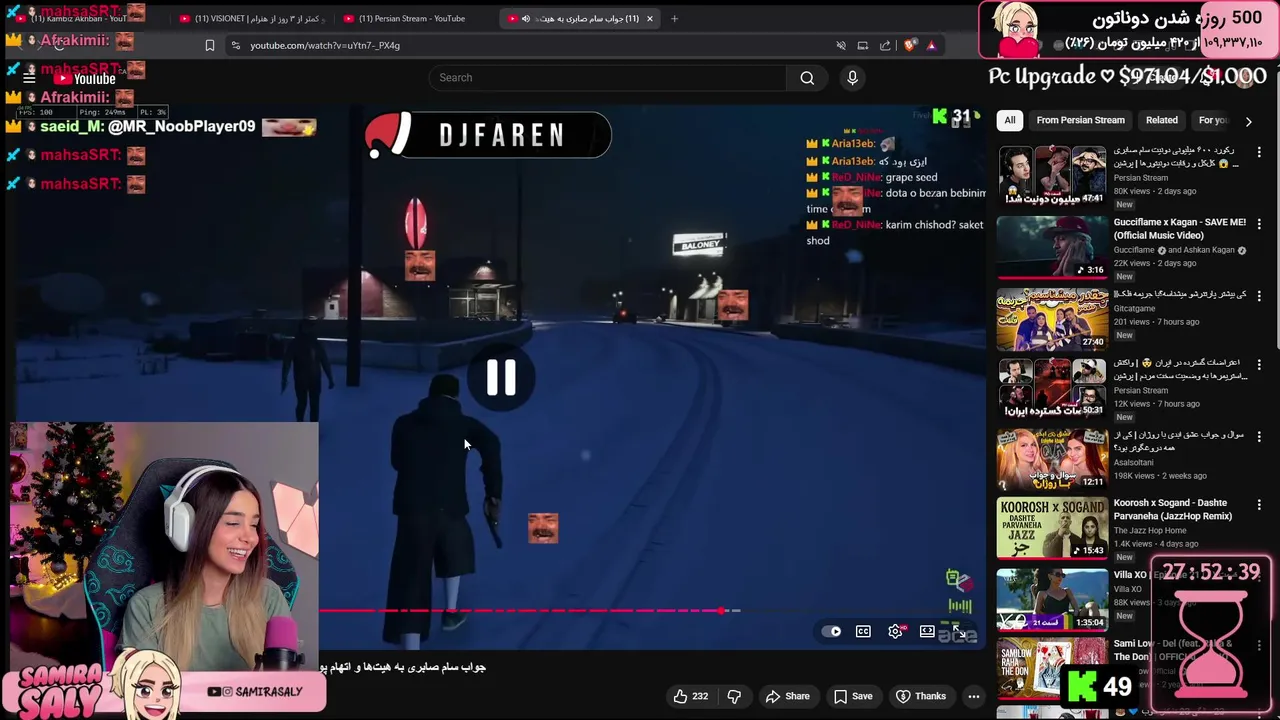Open the Gucciflame 3:16 video thumbnail
Screen dimensions: 1280x720
coord(1052,247)
